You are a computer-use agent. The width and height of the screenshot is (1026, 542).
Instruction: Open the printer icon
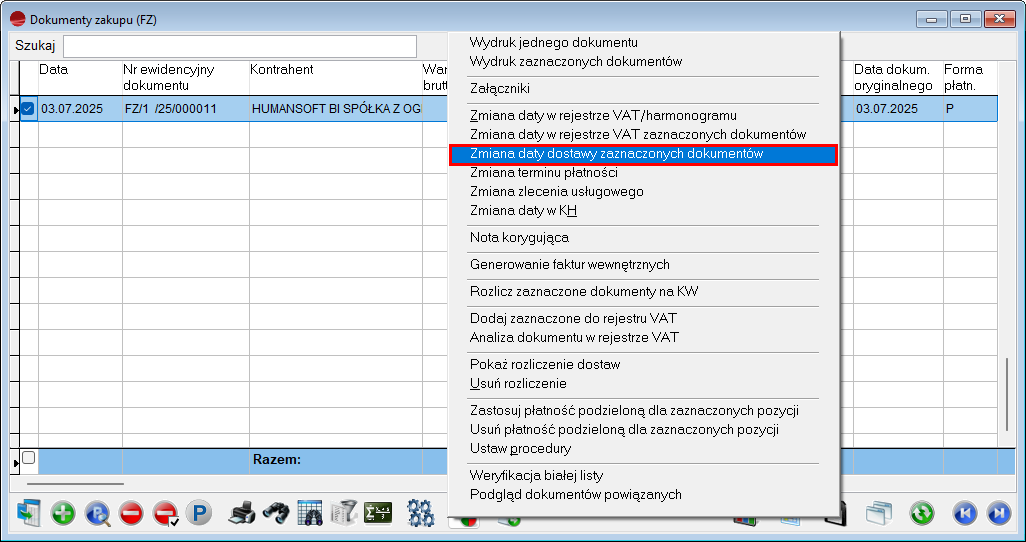pos(241,513)
